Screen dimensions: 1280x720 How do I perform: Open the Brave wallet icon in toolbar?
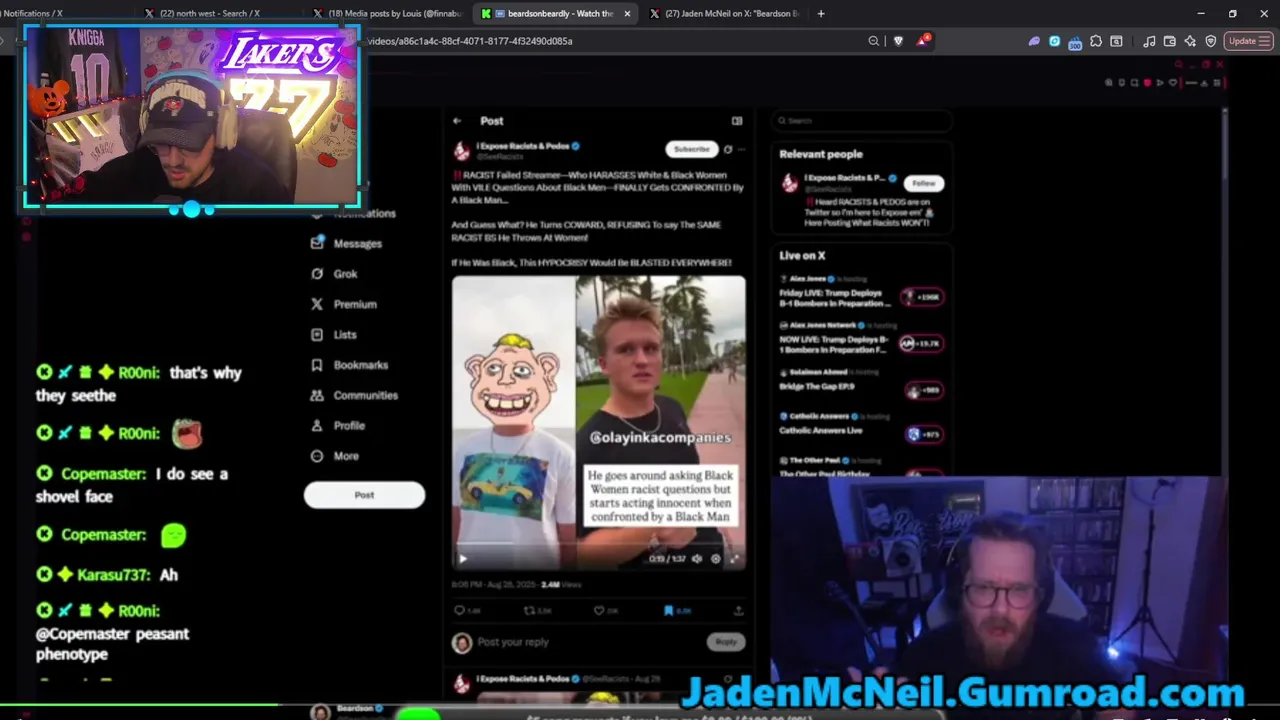(1169, 41)
